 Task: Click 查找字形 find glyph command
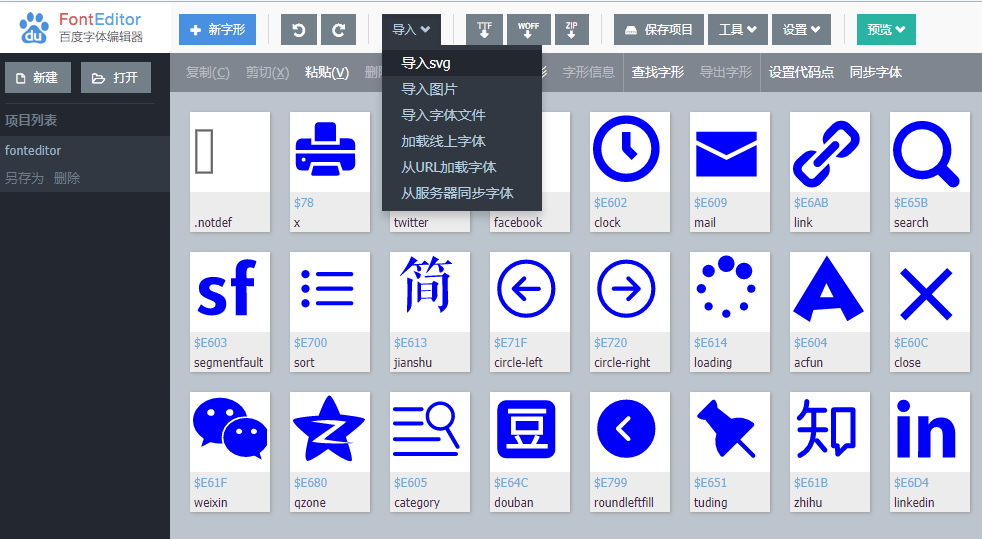[x=658, y=73]
